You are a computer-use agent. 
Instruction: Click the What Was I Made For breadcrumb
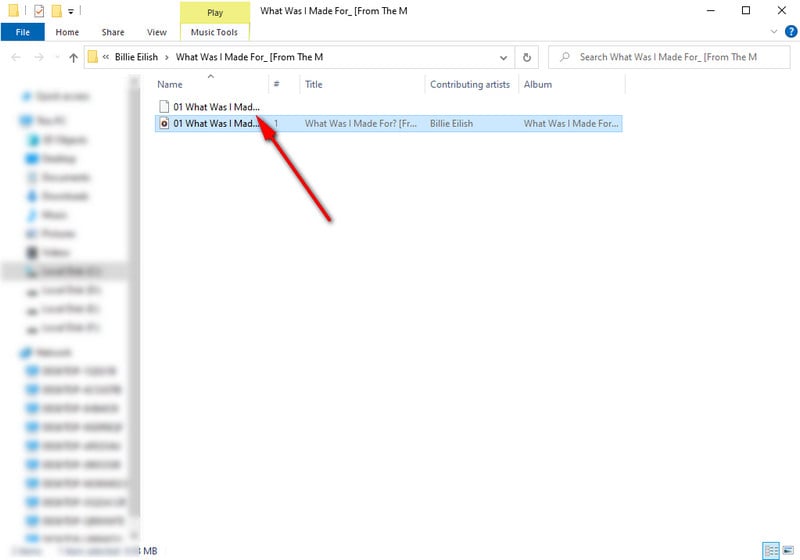coord(249,57)
